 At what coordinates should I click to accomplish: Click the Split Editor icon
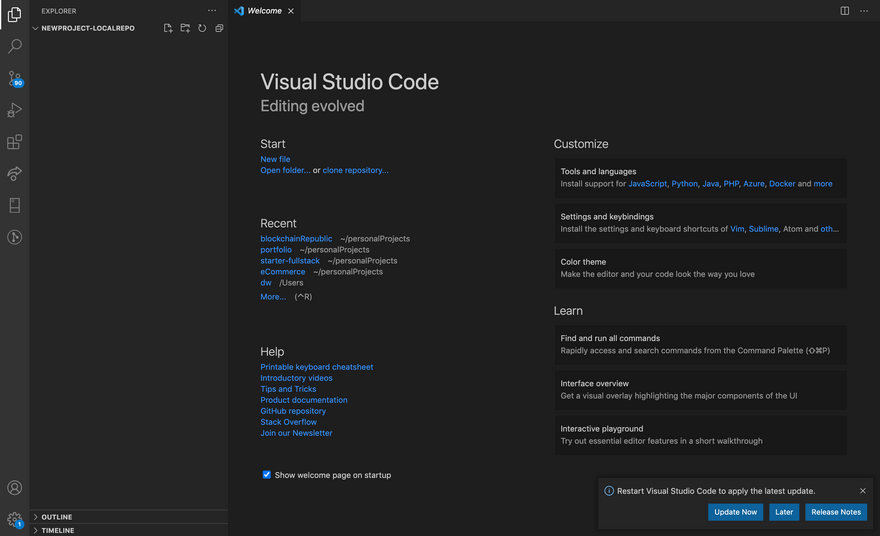tap(845, 11)
